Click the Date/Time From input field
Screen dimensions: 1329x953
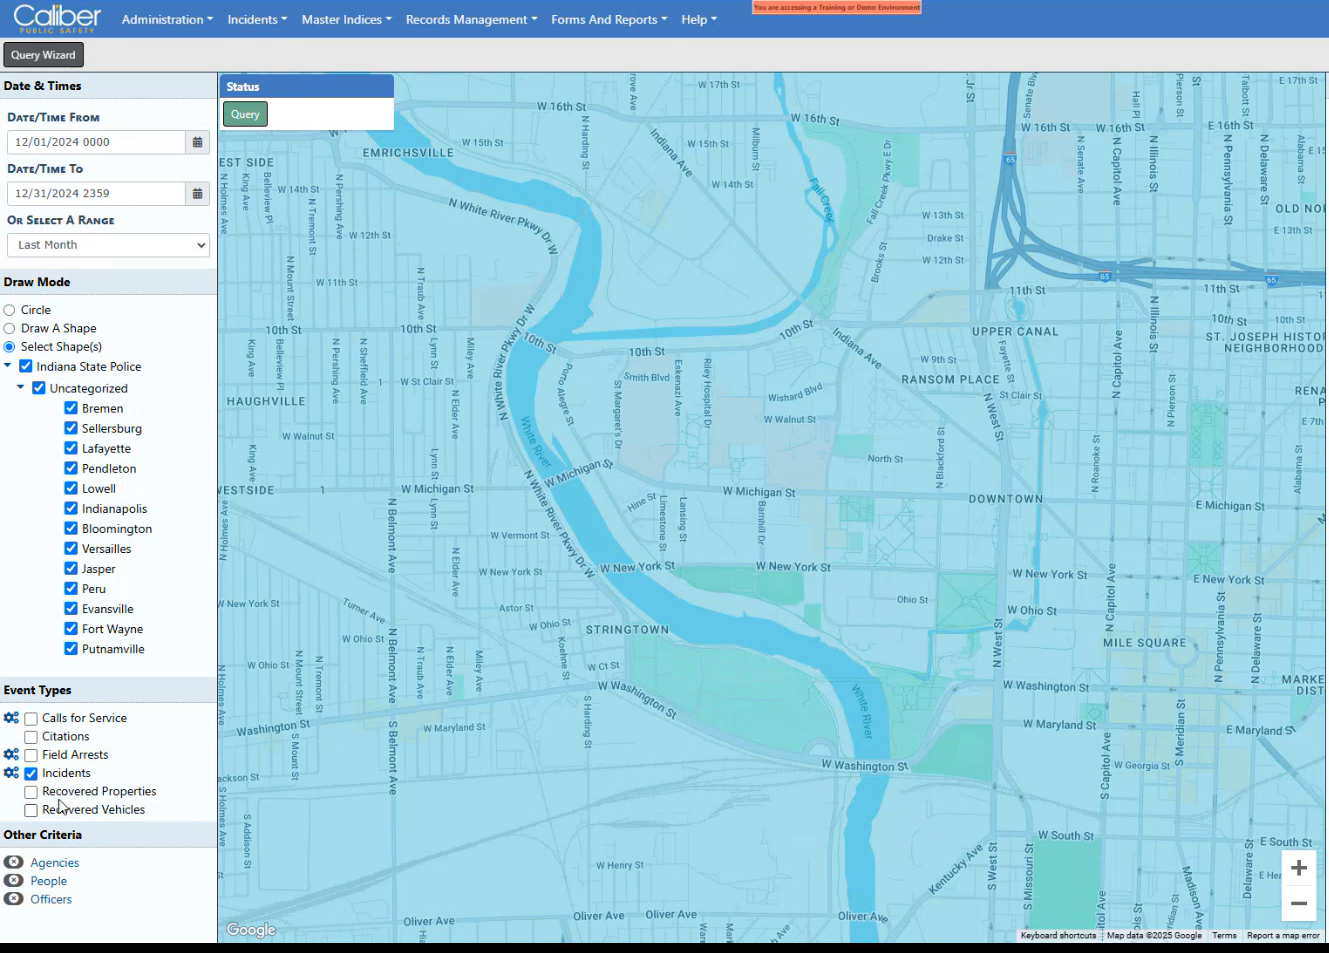tap(96, 142)
